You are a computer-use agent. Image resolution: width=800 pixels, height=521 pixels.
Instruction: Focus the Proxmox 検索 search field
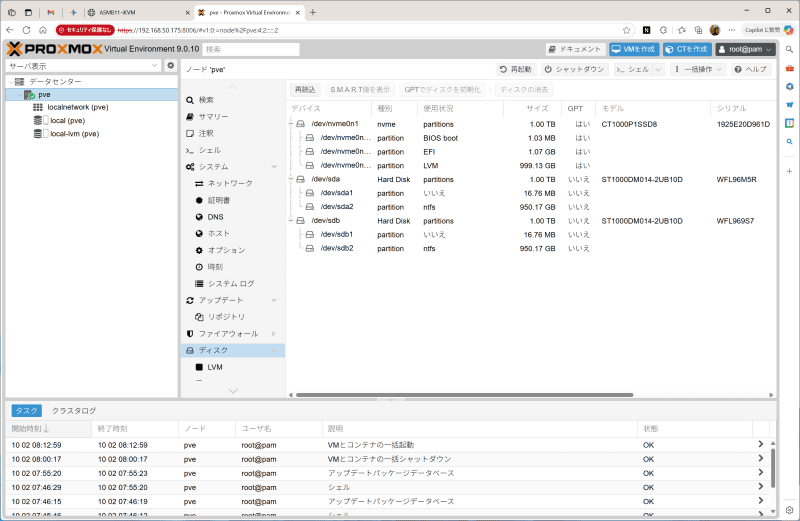tap(251, 49)
